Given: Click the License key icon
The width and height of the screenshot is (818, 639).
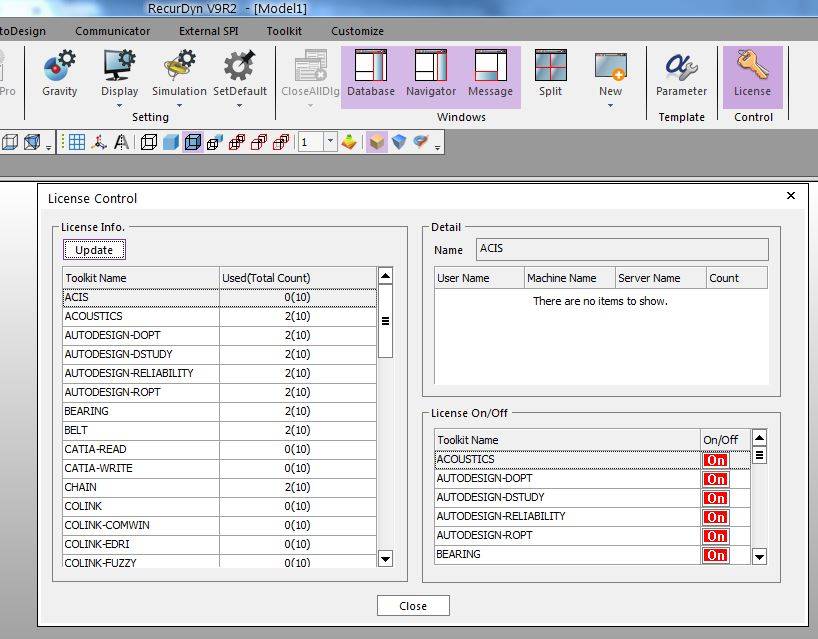Looking at the screenshot, I should (752, 65).
